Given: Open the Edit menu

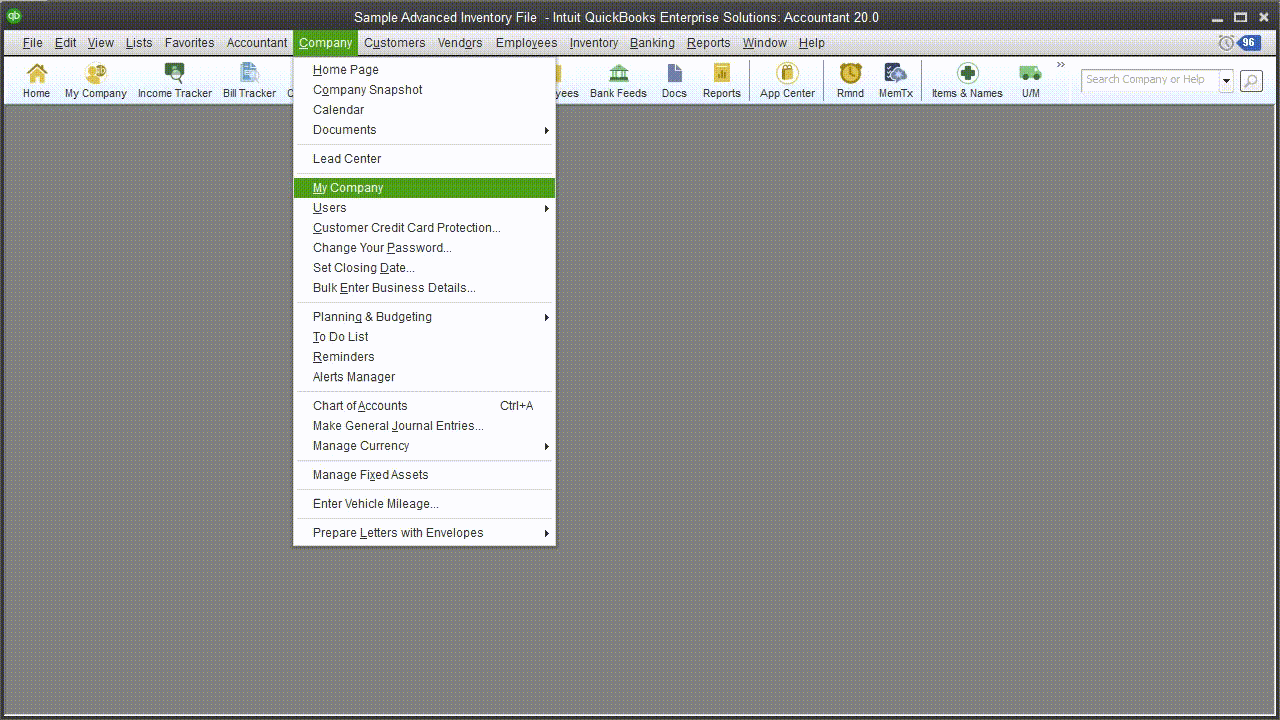Looking at the screenshot, I should (x=66, y=43).
